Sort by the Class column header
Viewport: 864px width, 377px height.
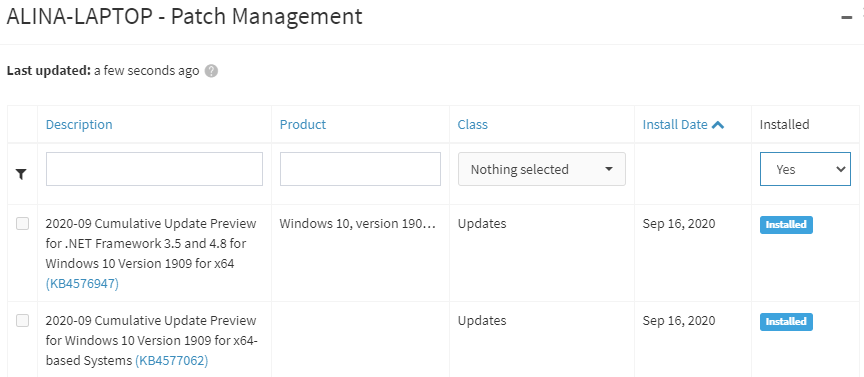[x=473, y=125]
